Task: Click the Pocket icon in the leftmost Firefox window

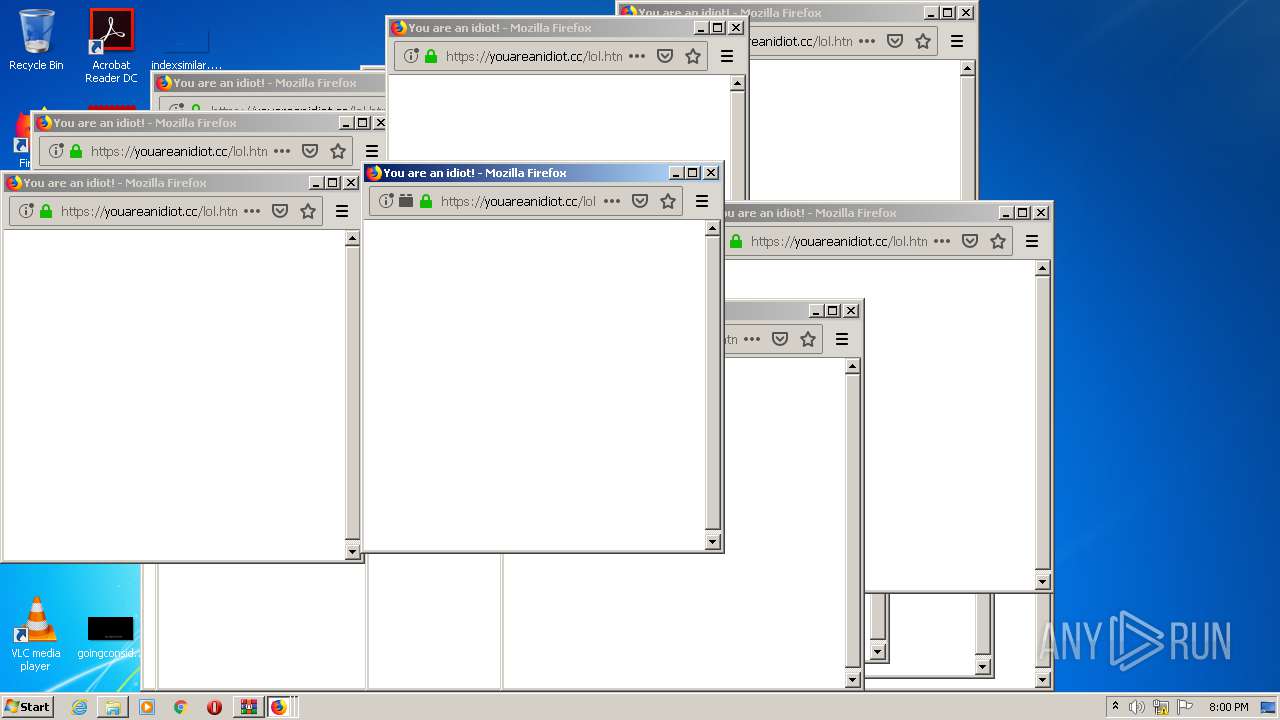Action: click(x=280, y=211)
